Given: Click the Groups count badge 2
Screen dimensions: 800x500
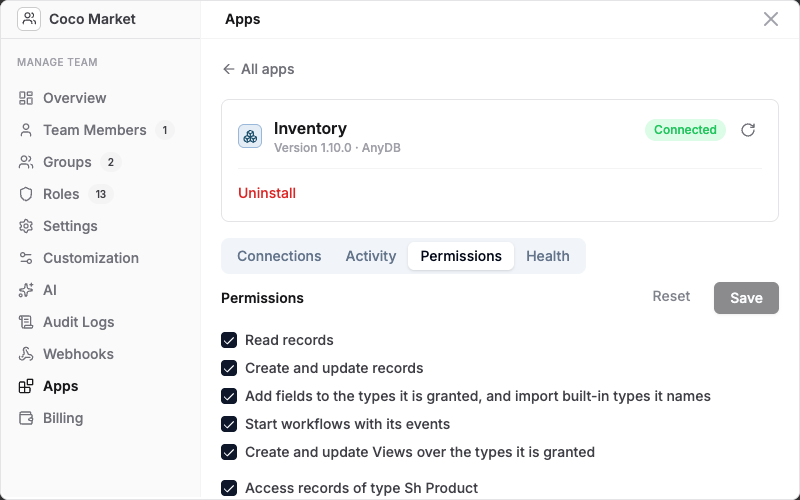Looking at the screenshot, I should point(110,162).
